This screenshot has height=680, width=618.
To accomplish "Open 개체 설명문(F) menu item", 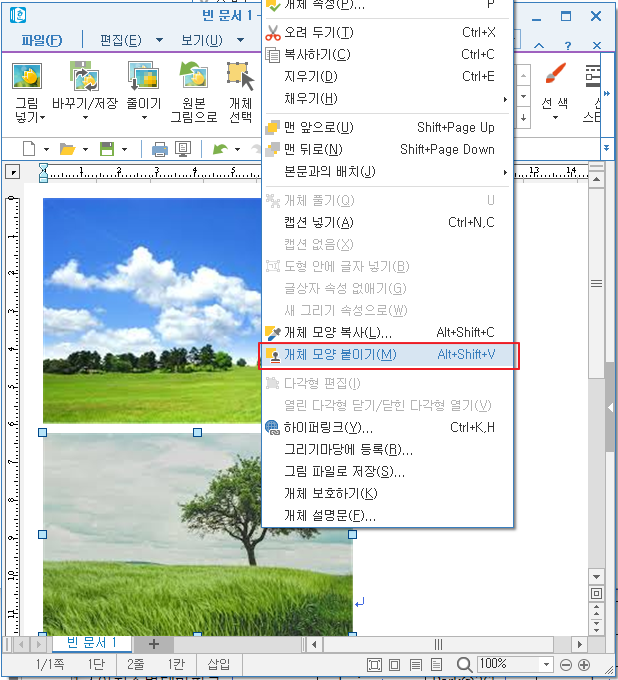I will (x=387, y=516).
